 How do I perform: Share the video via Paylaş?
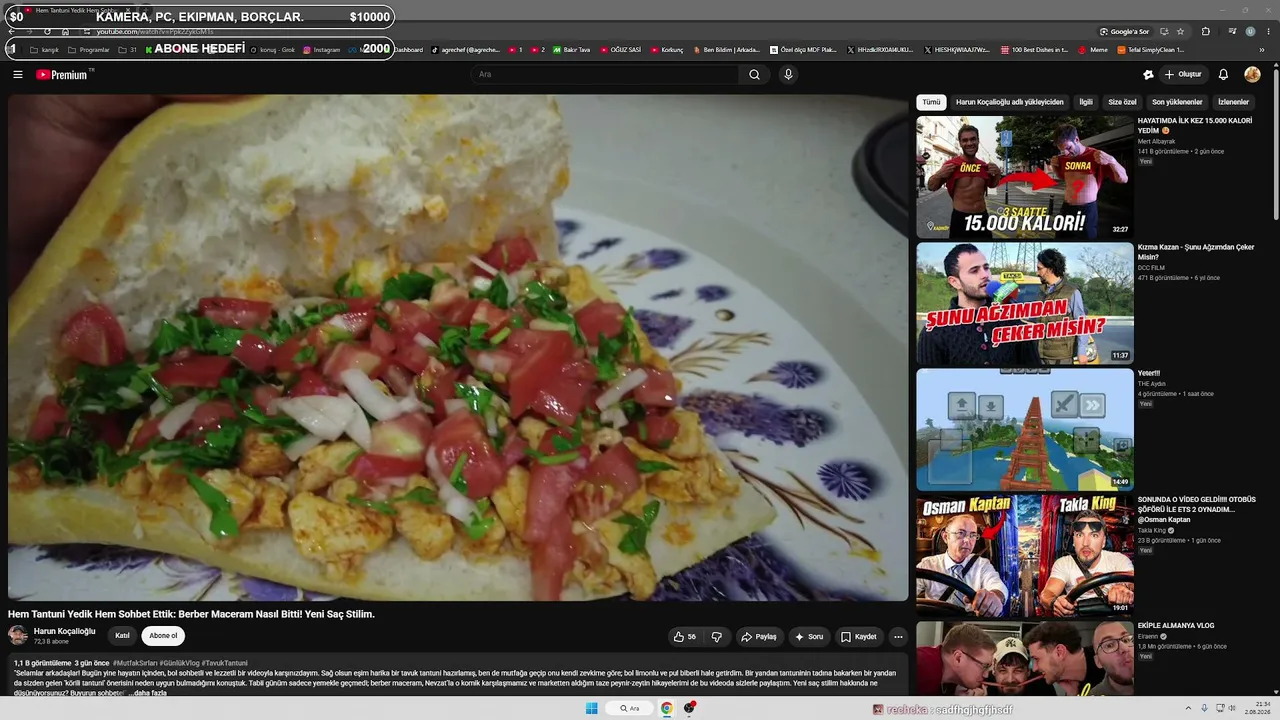[759, 636]
